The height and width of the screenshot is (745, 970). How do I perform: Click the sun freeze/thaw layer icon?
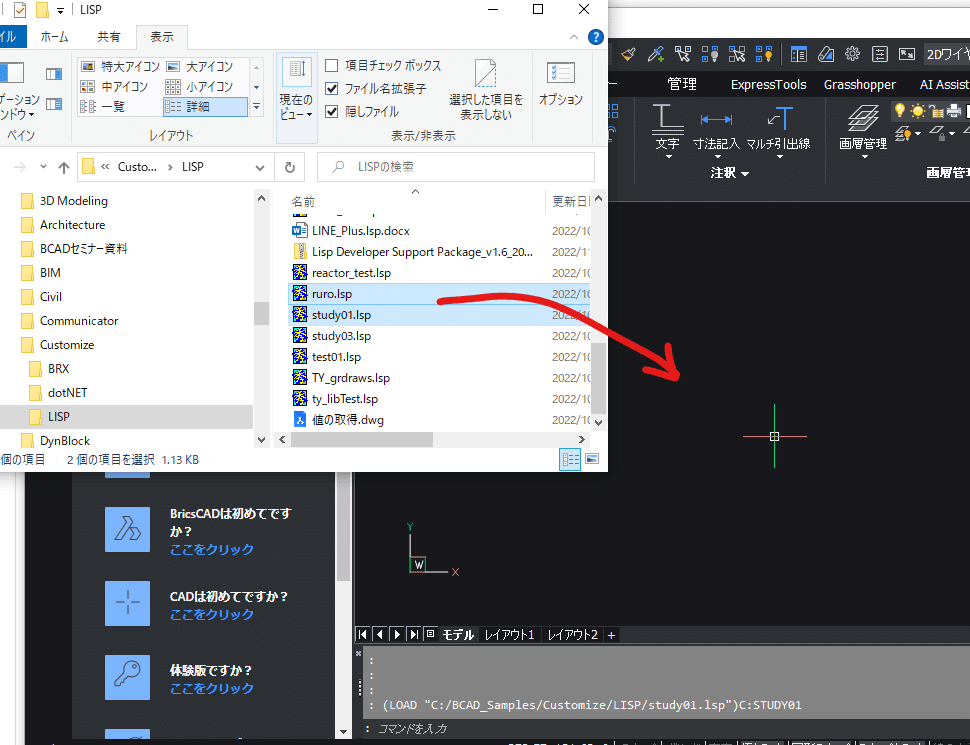click(918, 111)
